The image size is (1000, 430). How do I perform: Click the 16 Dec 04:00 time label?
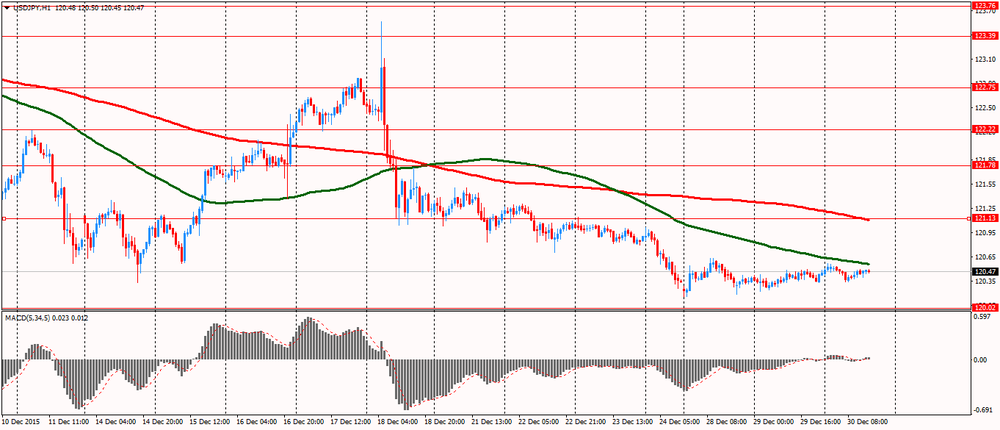[x=256, y=422]
